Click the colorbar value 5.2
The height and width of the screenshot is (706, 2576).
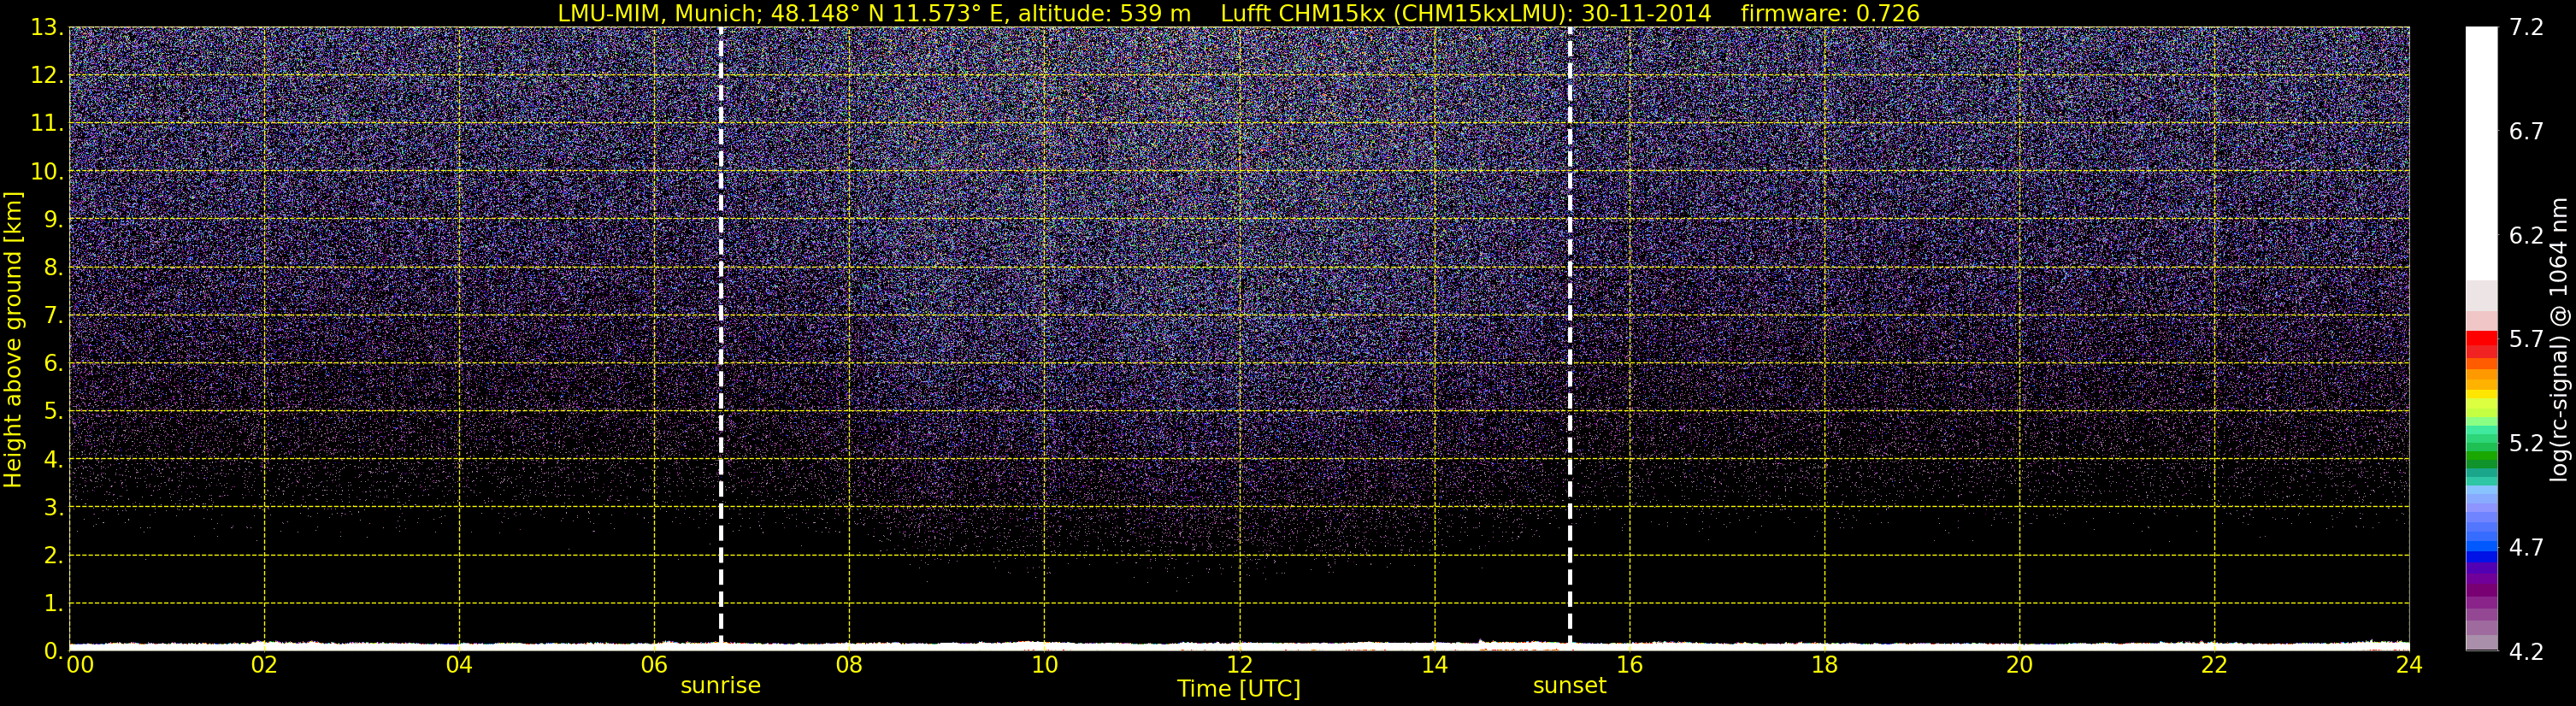click(x=2526, y=443)
